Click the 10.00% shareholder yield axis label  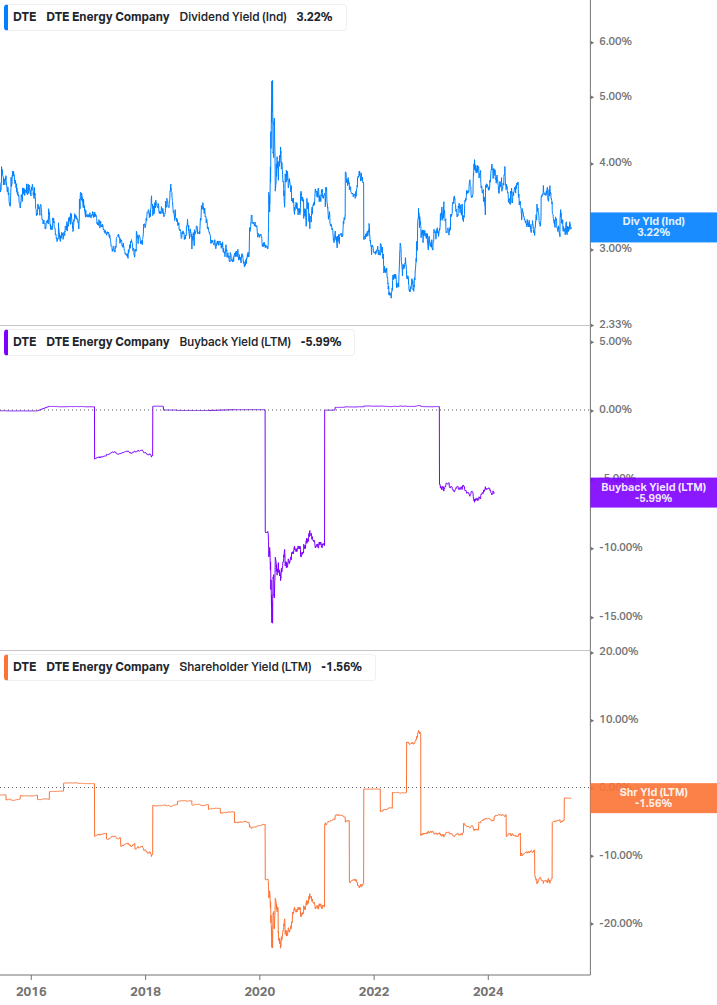618,720
